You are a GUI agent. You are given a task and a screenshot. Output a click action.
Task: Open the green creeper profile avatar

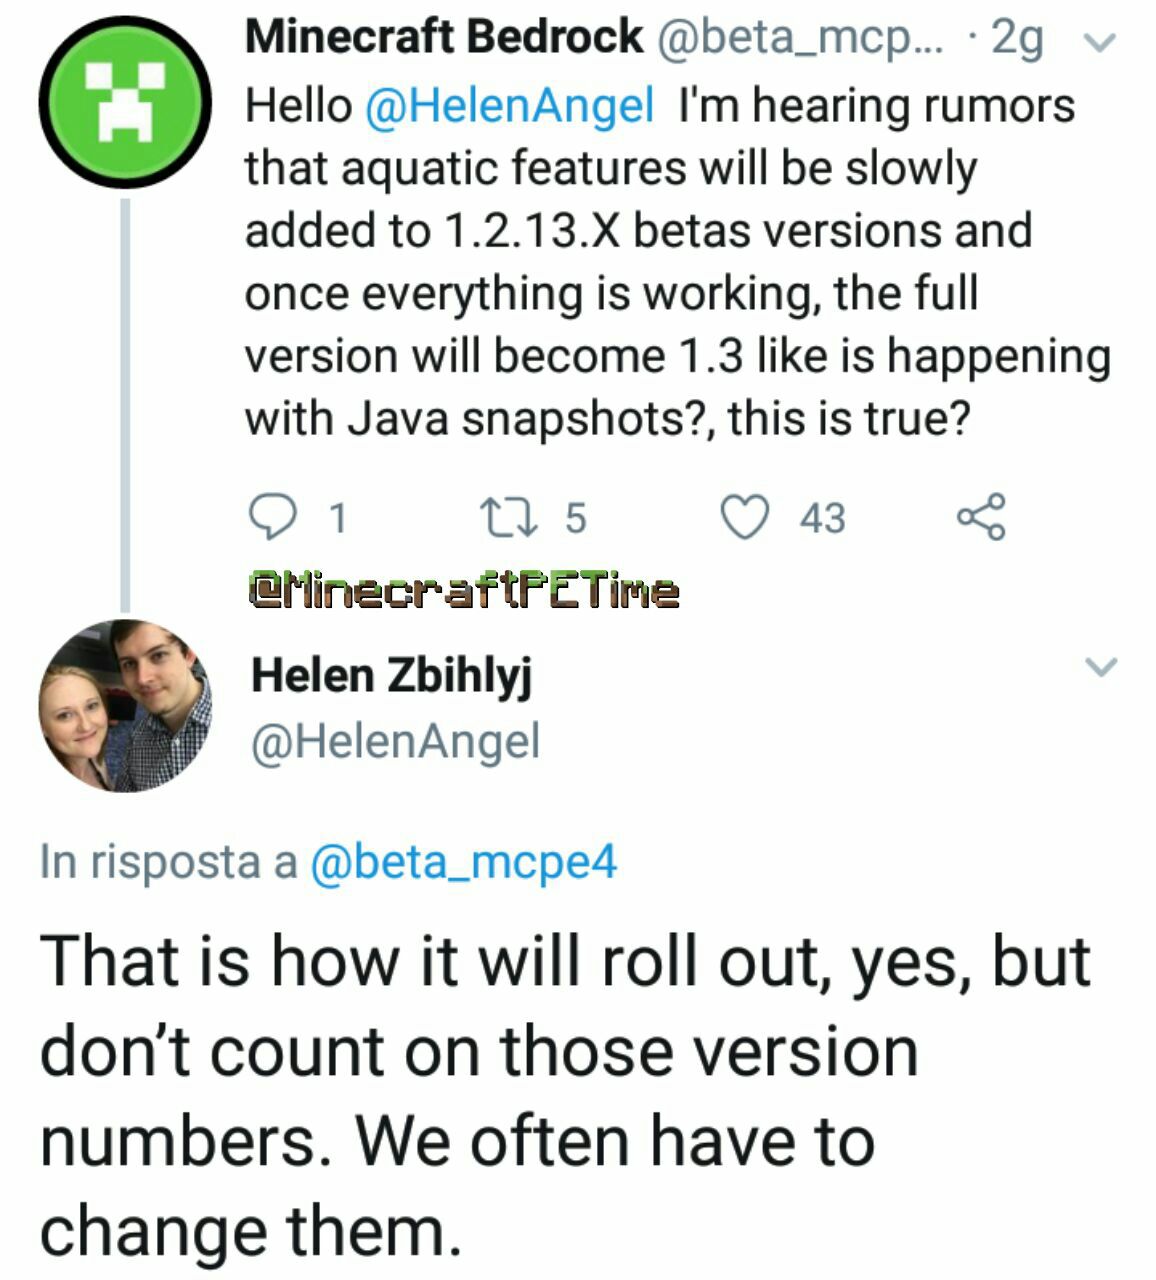tap(125, 101)
